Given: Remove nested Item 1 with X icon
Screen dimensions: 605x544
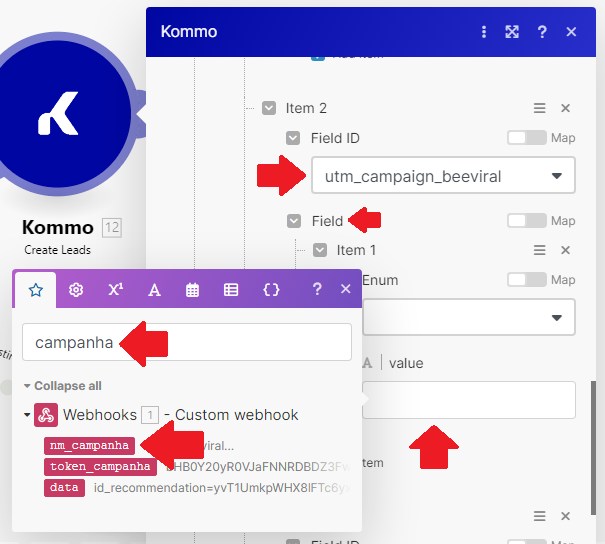Looking at the screenshot, I should [565, 250].
